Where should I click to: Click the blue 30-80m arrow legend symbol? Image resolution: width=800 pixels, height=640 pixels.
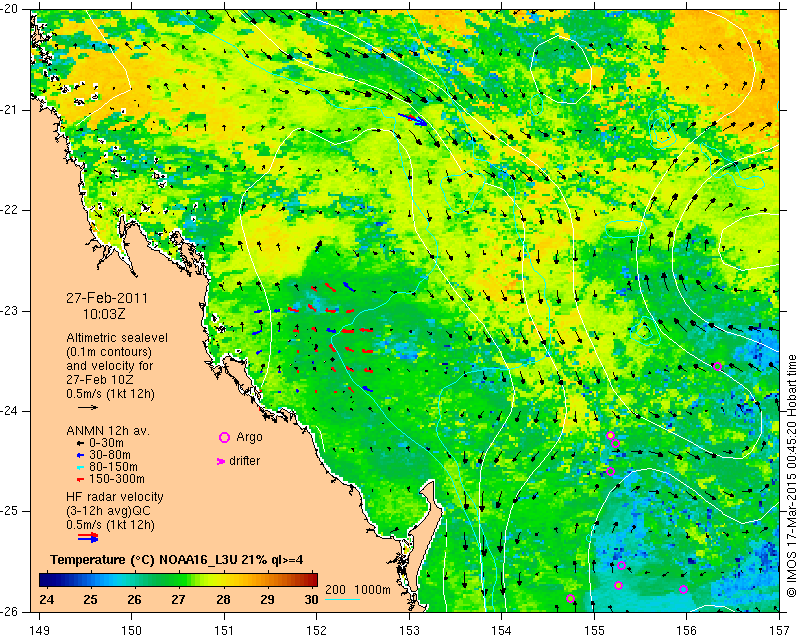80,455
